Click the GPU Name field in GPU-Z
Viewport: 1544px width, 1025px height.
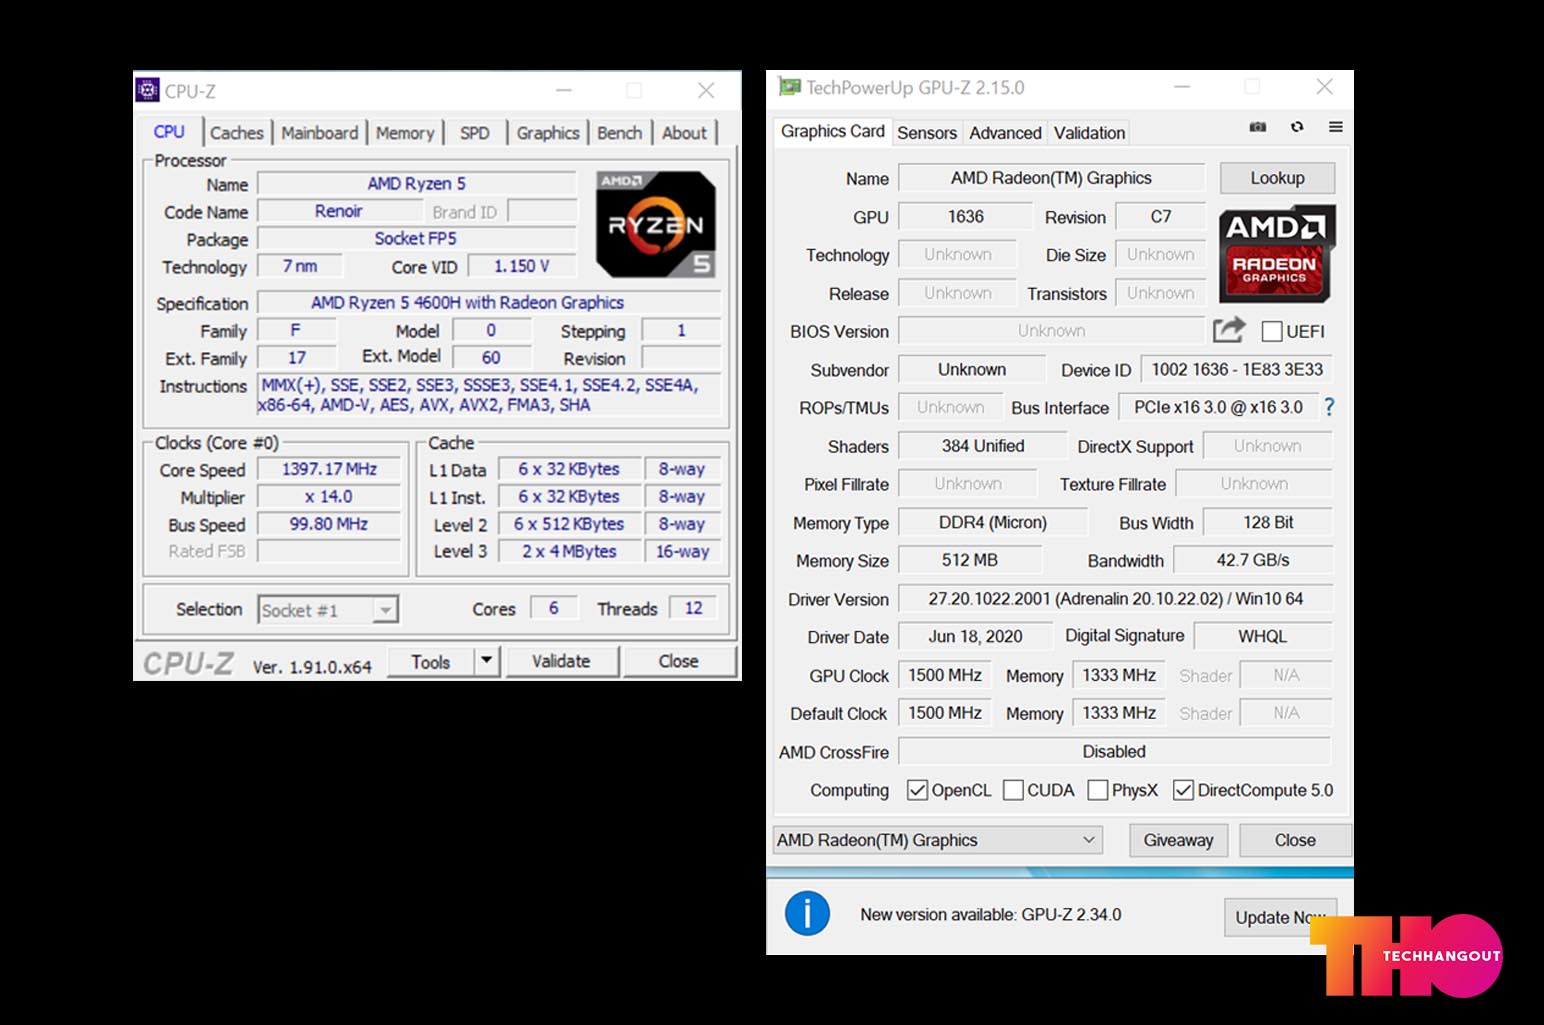tap(1051, 178)
